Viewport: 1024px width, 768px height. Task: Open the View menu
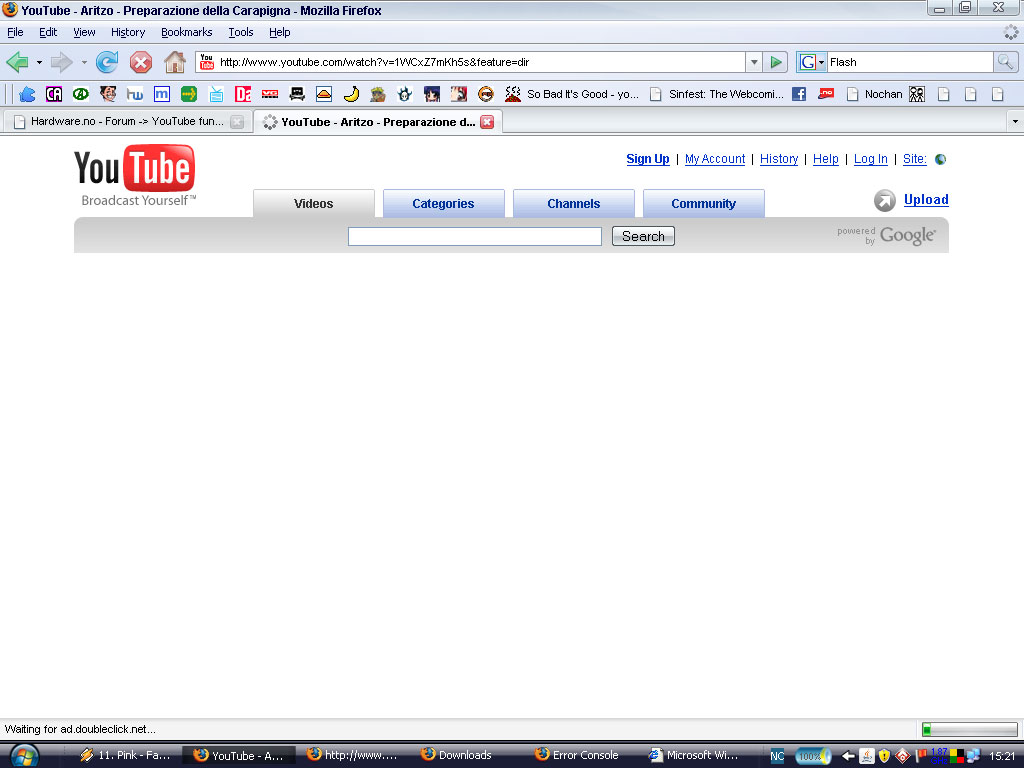[84, 32]
